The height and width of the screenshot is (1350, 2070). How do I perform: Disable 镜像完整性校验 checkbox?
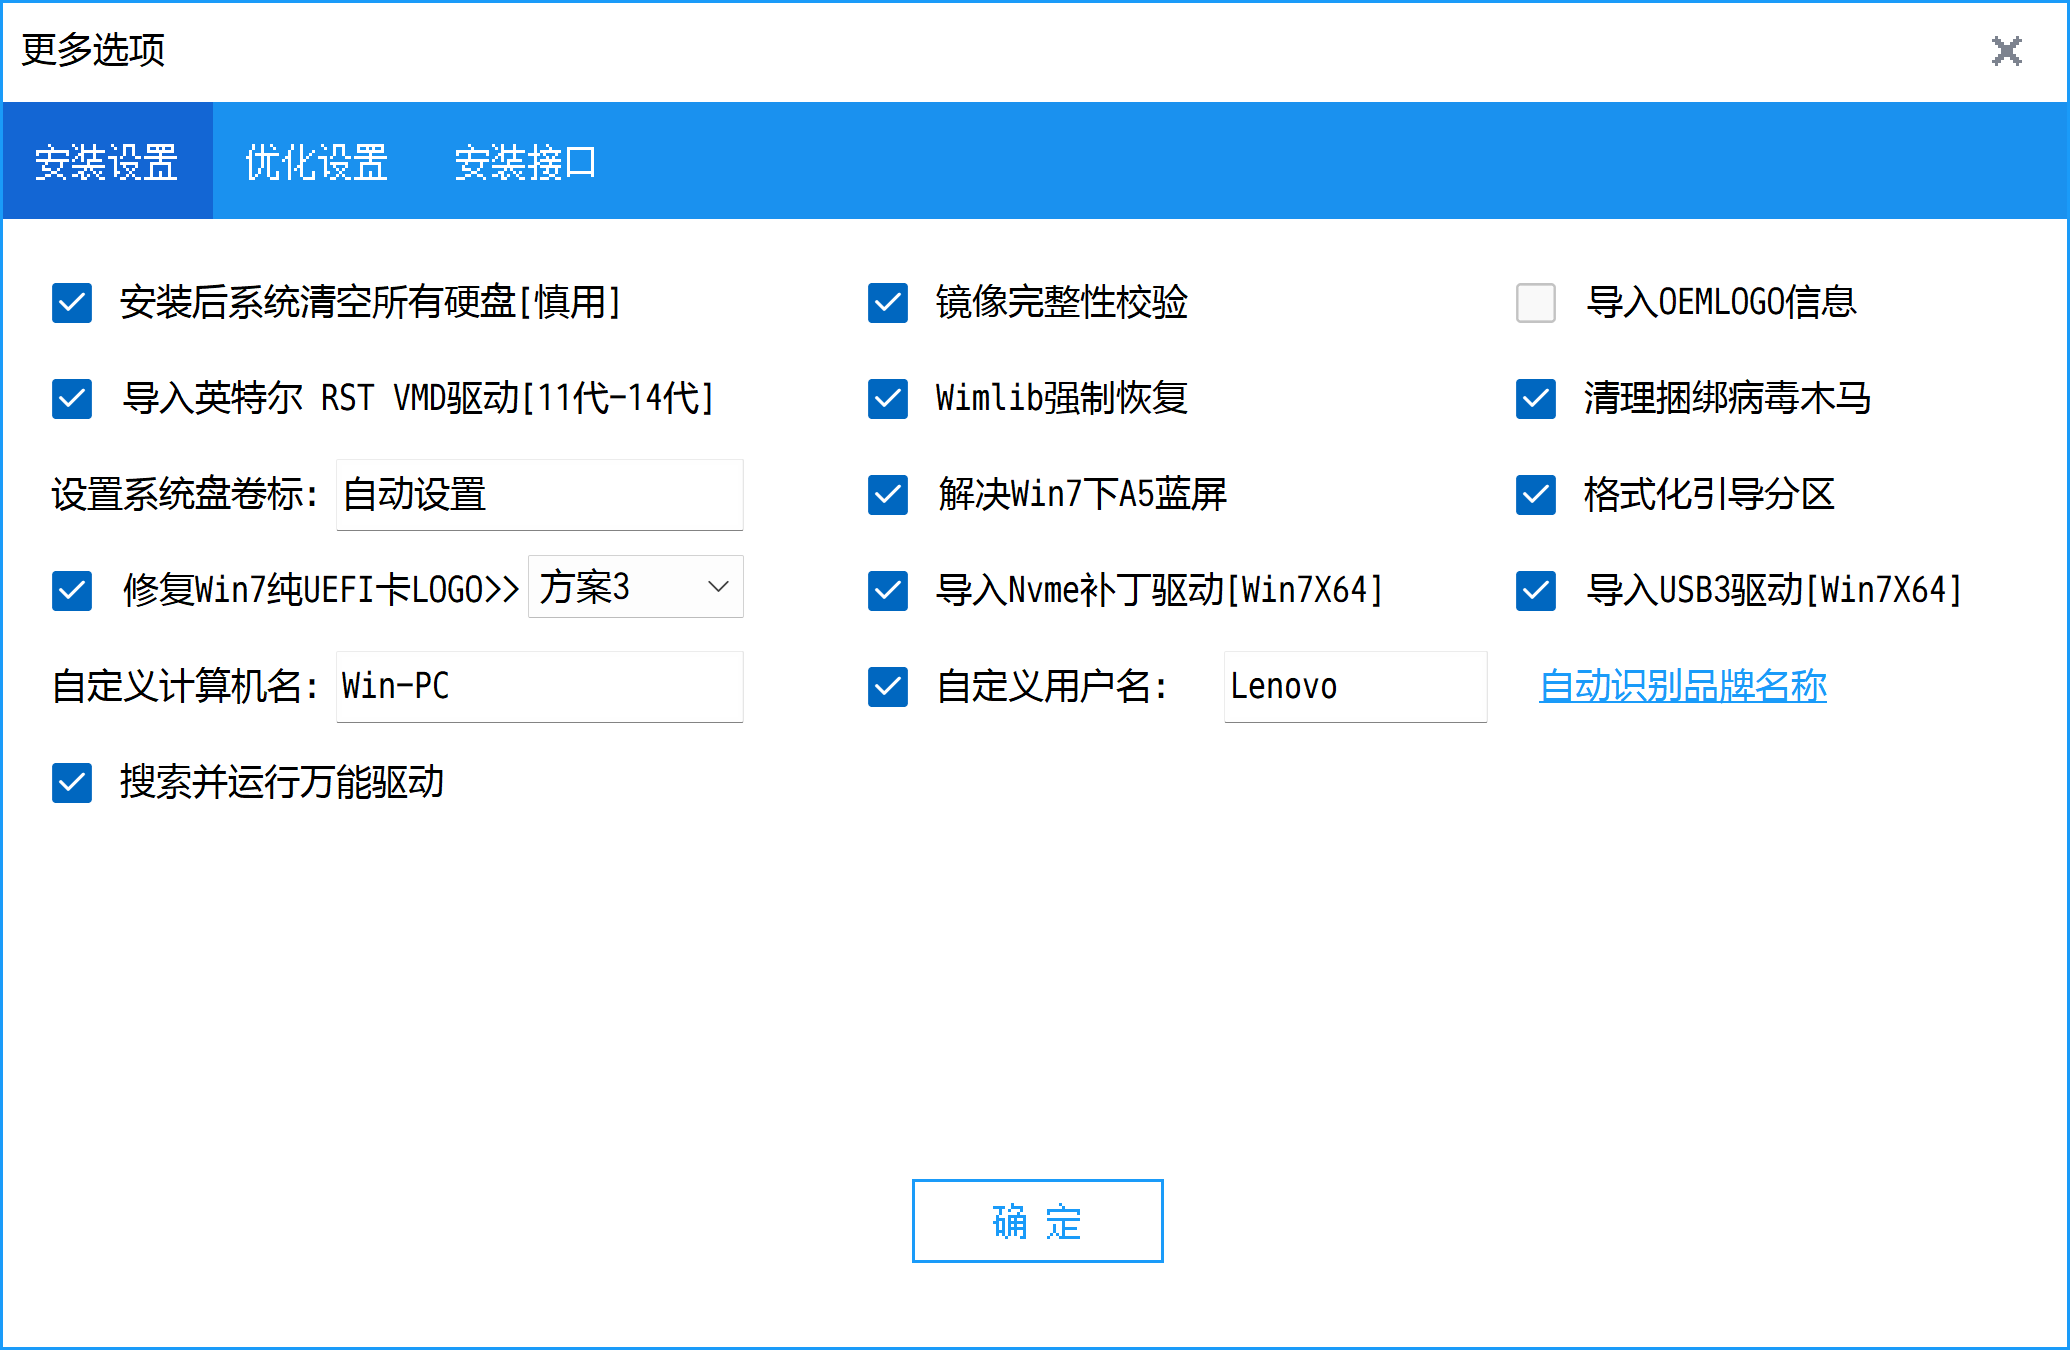[x=888, y=303]
